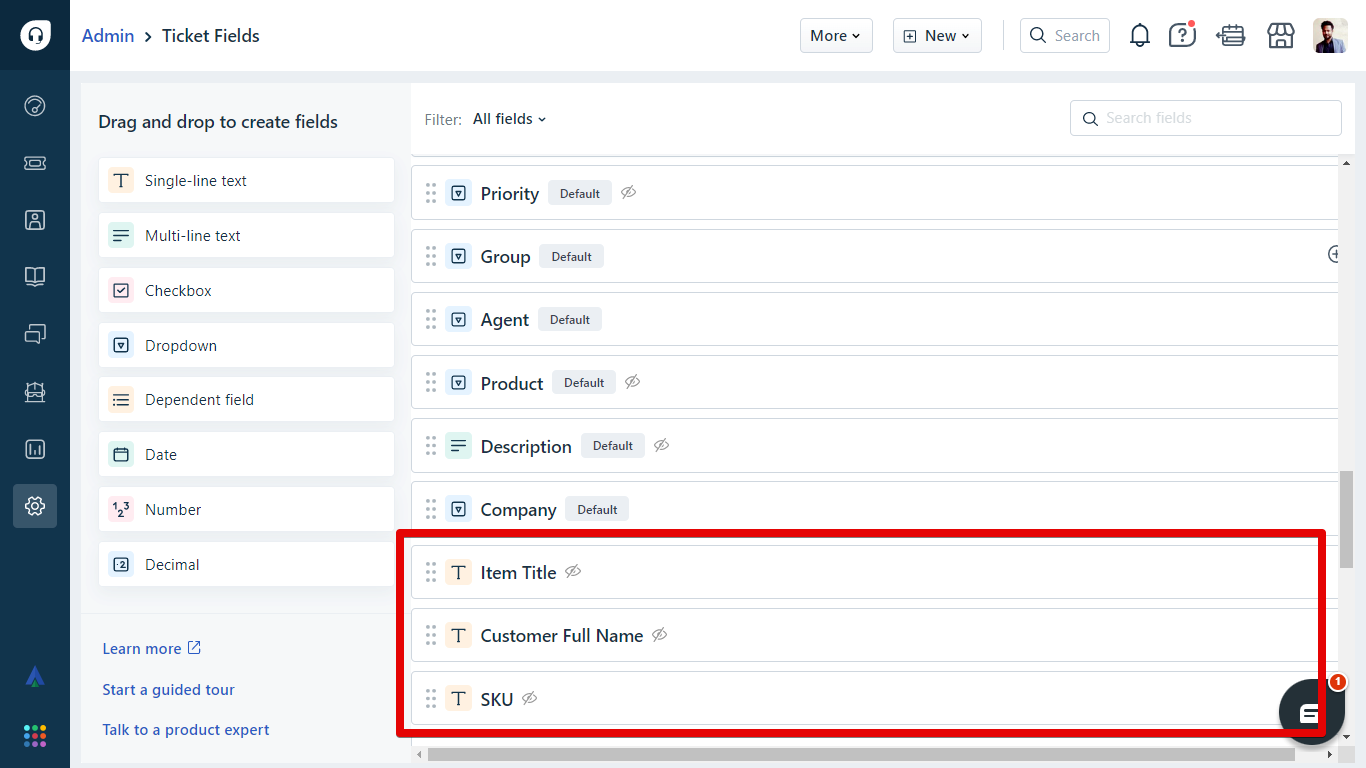
Task: Click the hidden-eye icon on Description field
Action: [x=661, y=445]
